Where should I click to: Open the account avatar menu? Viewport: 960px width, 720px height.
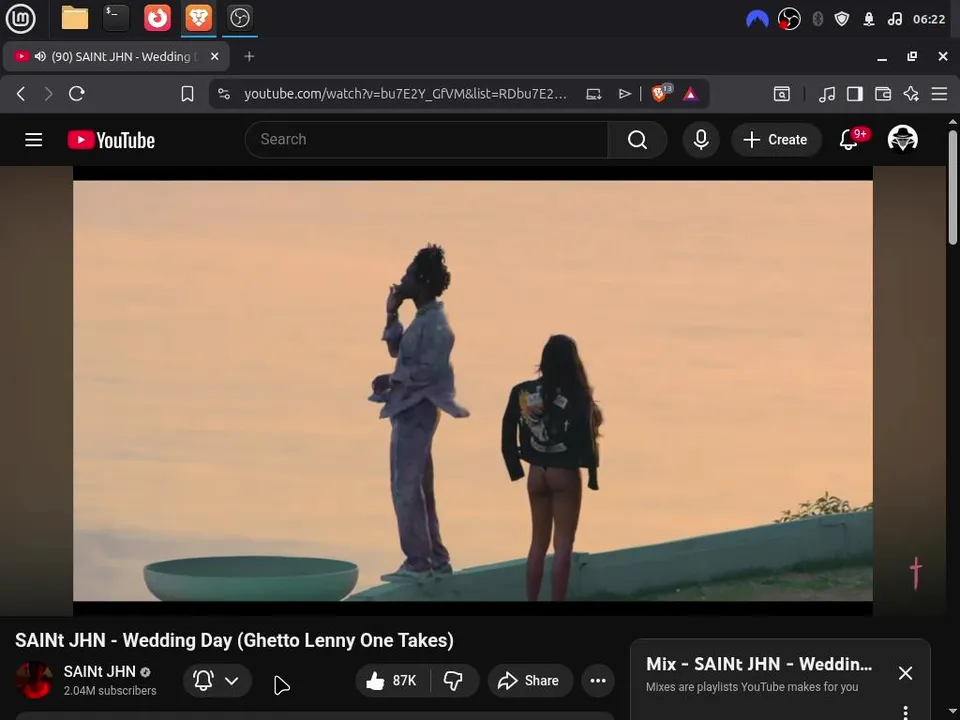click(902, 139)
